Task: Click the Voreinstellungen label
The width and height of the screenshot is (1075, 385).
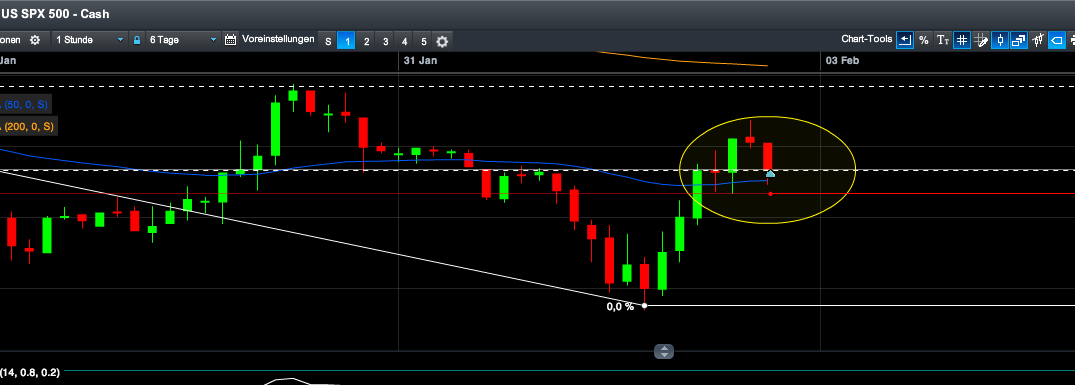Action: (x=278, y=39)
